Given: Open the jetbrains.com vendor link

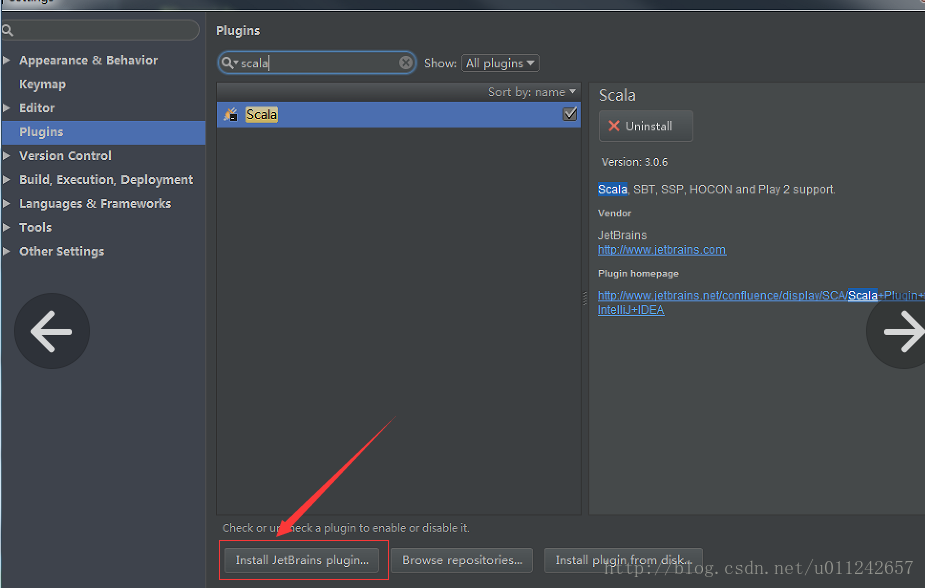Looking at the screenshot, I should (x=662, y=250).
